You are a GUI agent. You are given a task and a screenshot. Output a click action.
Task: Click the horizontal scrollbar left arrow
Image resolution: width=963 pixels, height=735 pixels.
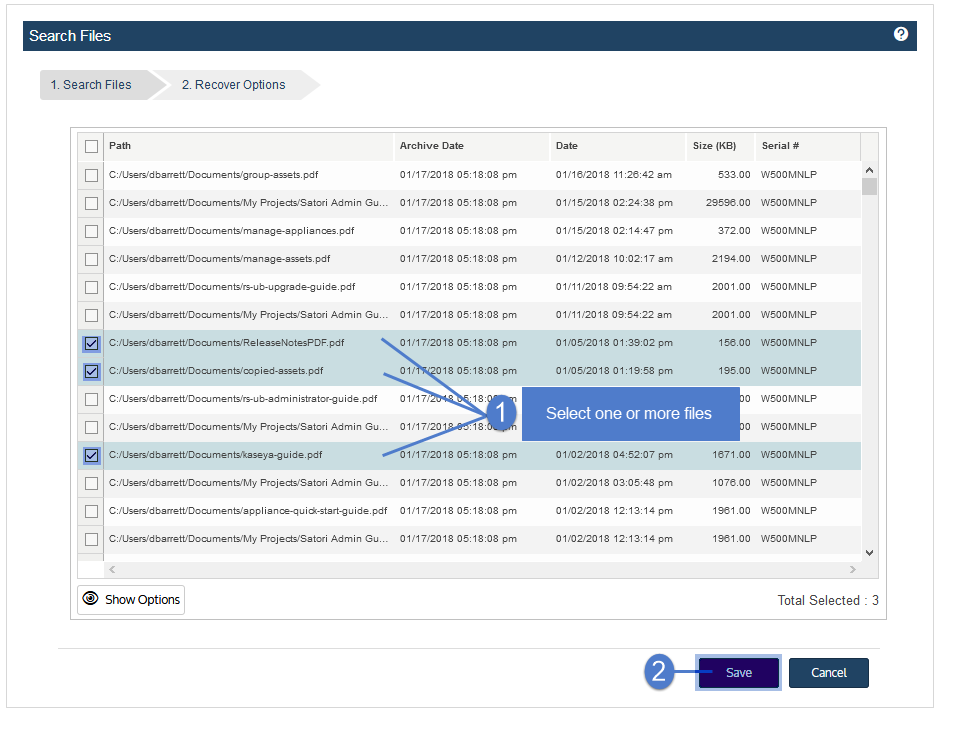click(112, 569)
